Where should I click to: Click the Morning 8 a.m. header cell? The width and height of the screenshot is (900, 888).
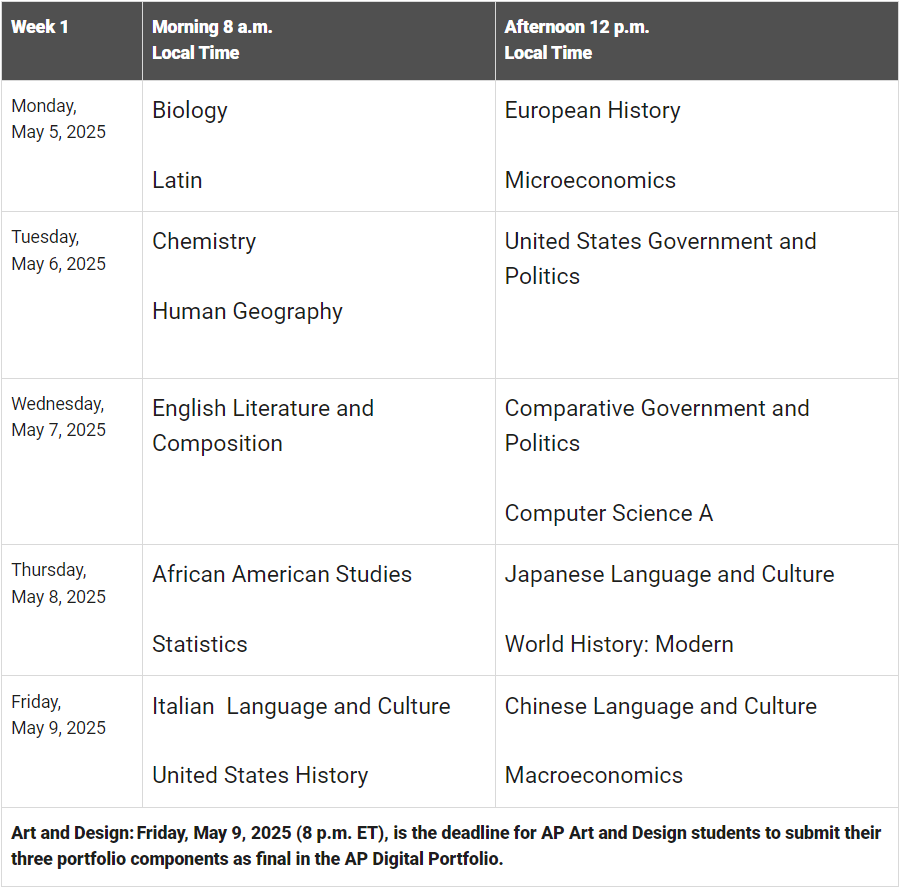click(212, 40)
